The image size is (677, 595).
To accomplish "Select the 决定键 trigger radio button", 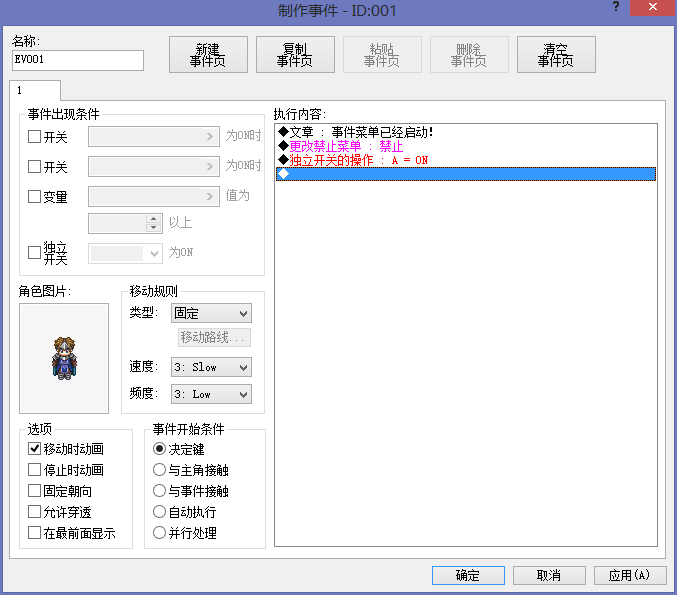I will tap(159, 449).
